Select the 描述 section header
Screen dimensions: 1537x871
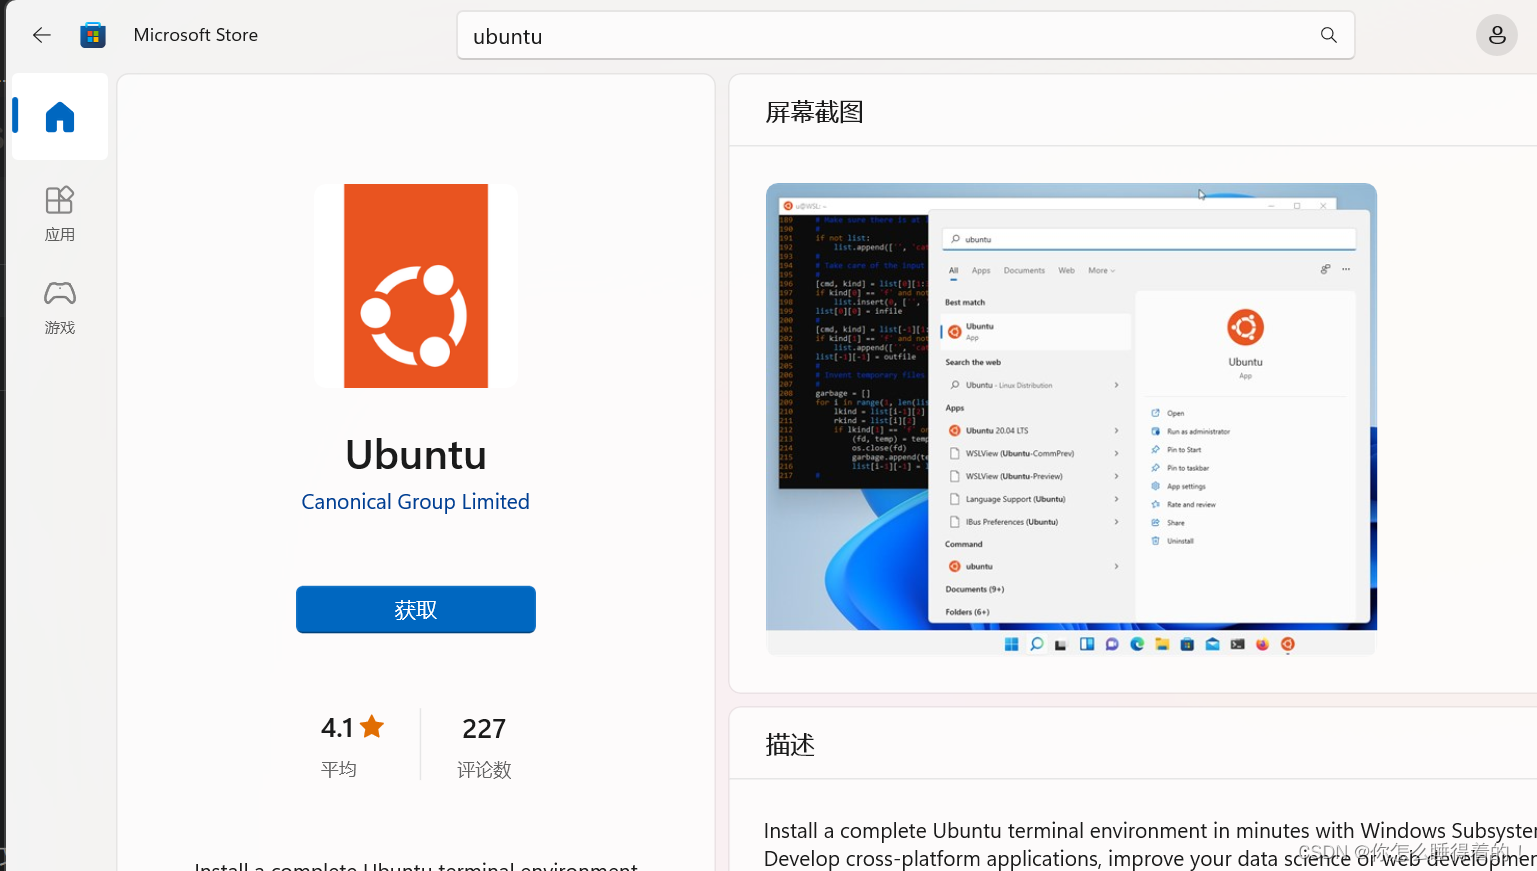point(789,744)
